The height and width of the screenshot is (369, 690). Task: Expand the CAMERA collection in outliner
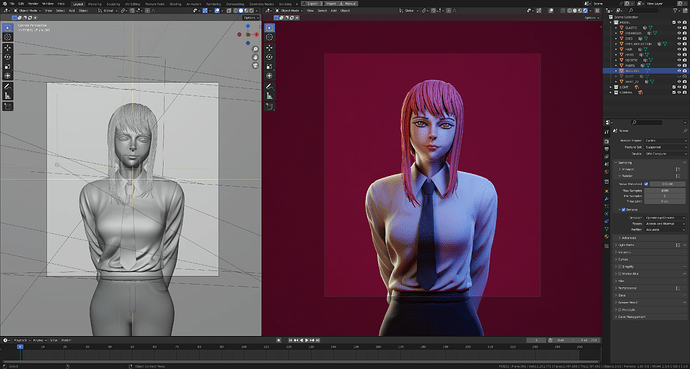[611, 92]
